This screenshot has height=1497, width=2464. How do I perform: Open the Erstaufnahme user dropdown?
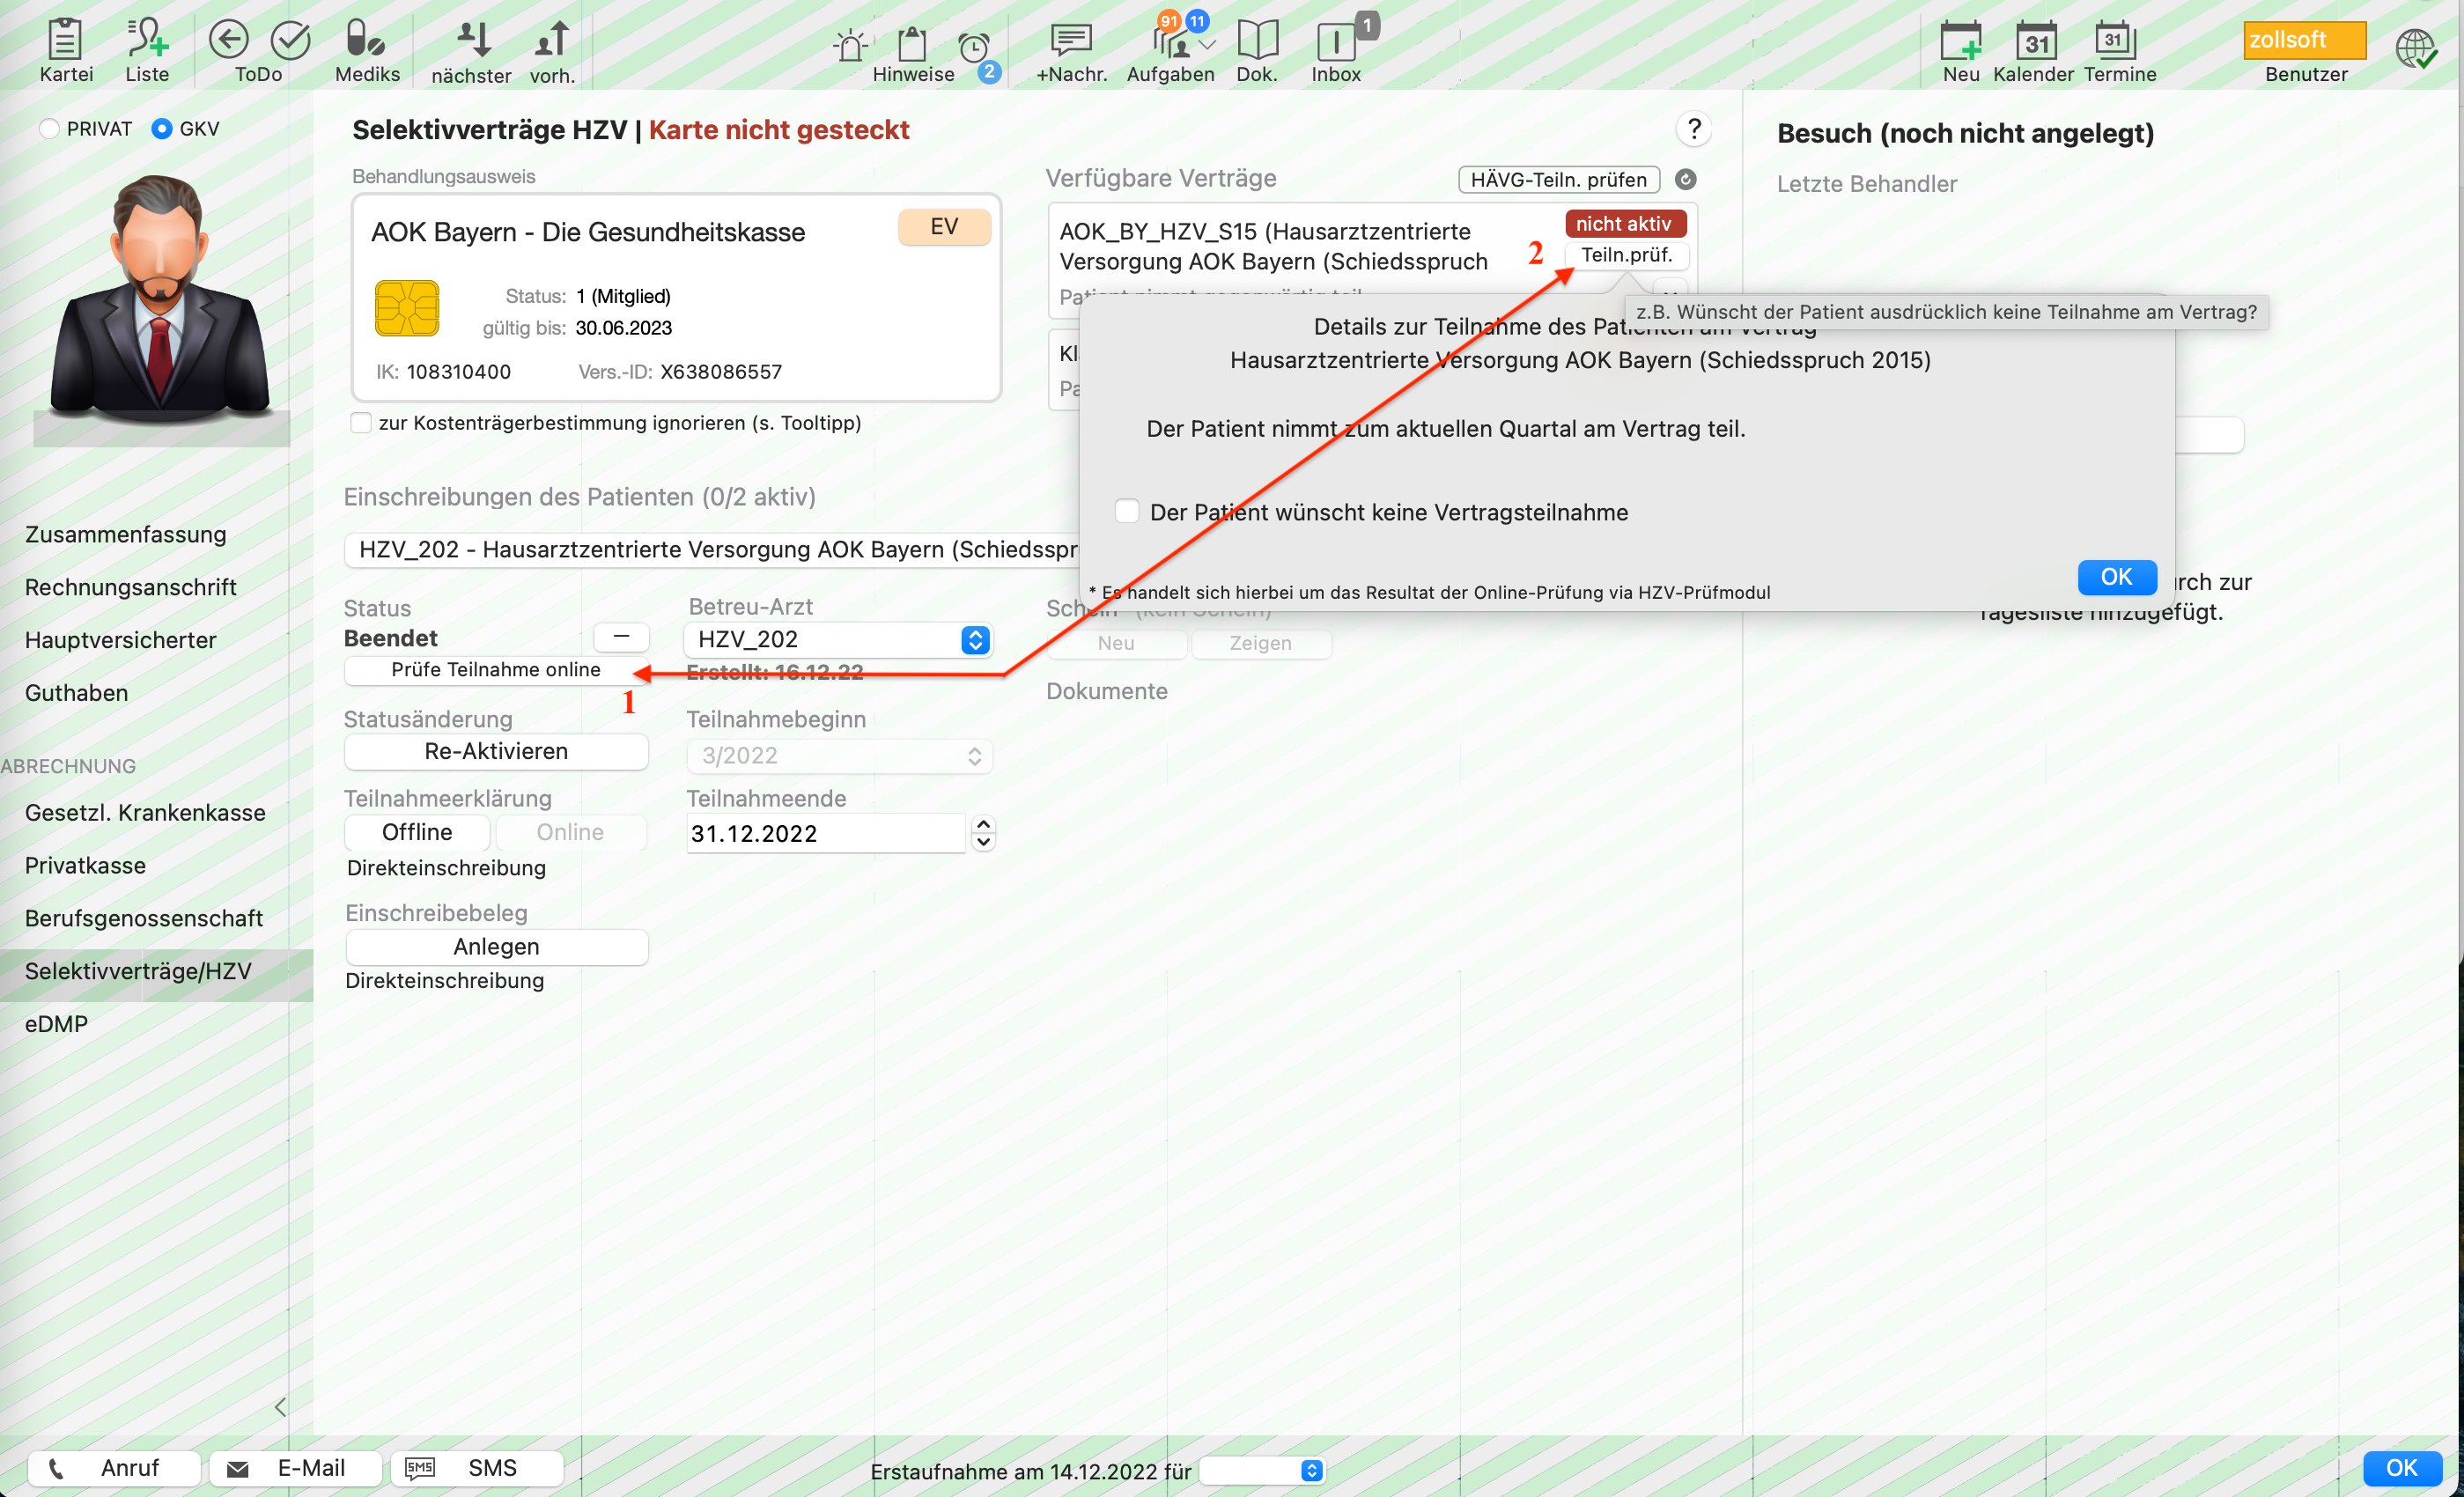1262,1470
